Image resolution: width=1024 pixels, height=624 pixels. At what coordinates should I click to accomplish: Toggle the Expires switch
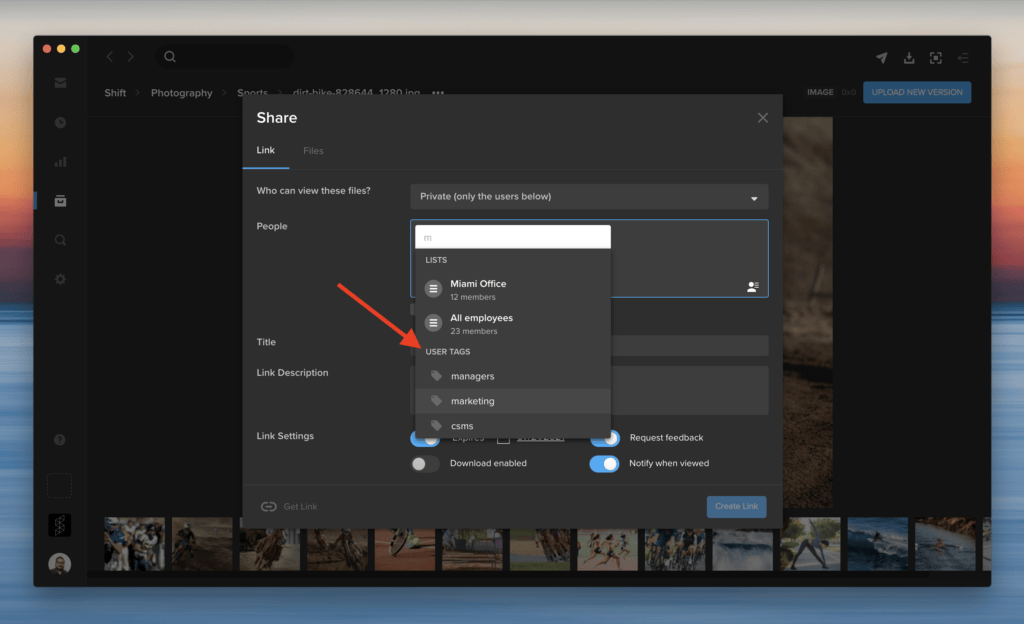pyautogui.click(x=425, y=440)
